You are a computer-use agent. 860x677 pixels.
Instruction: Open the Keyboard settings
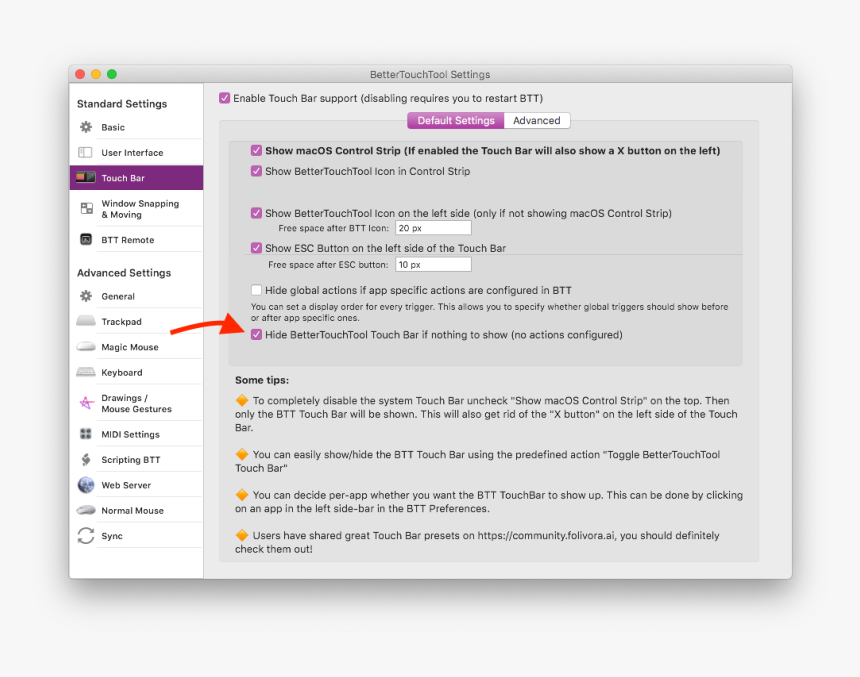(x=136, y=373)
